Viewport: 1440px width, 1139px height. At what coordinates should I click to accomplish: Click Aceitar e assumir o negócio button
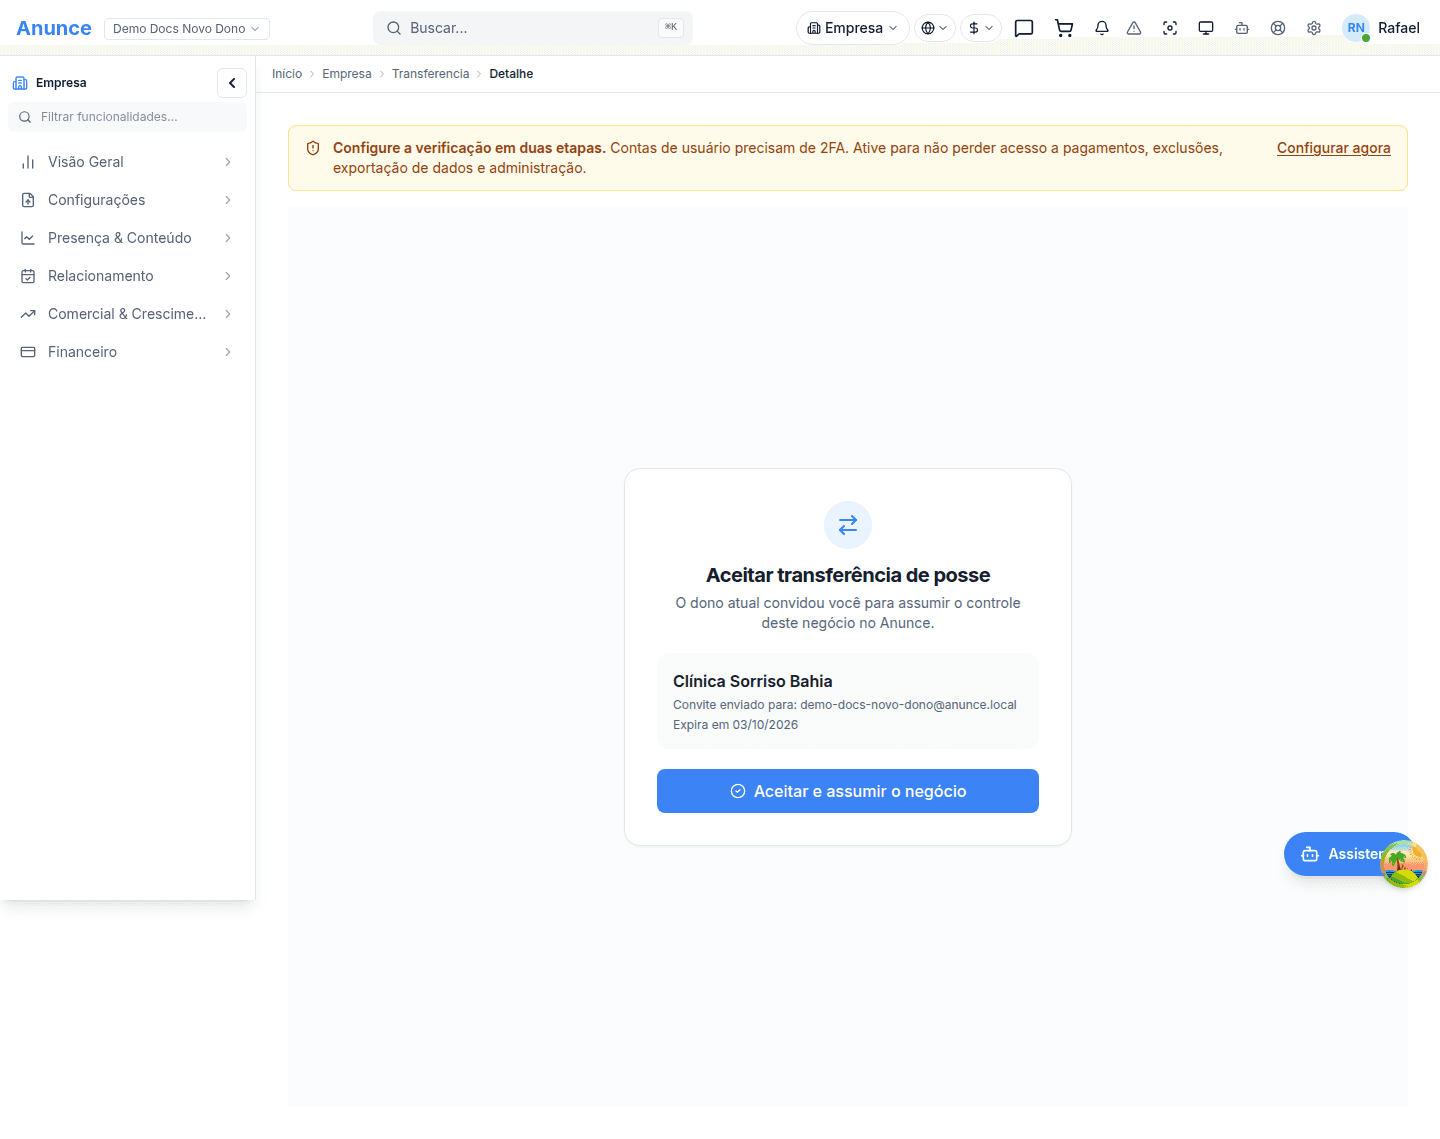pyautogui.click(x=848, y=791)
